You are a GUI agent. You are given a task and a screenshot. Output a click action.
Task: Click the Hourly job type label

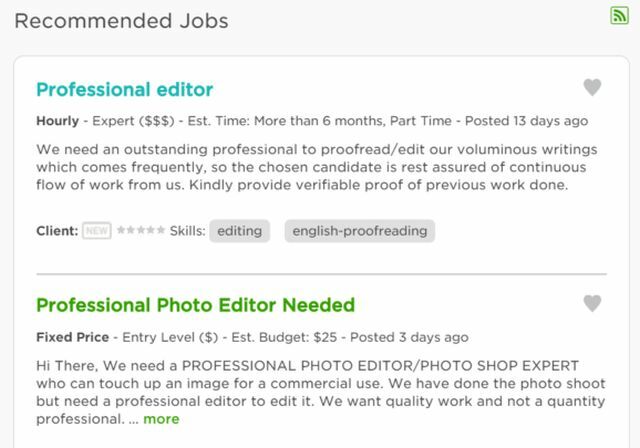tap(58, 121)
